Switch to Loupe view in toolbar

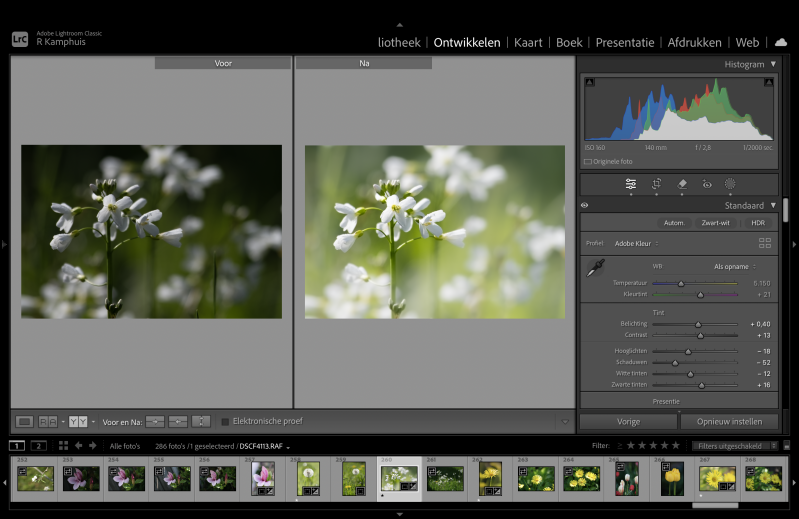pos(25,422)
